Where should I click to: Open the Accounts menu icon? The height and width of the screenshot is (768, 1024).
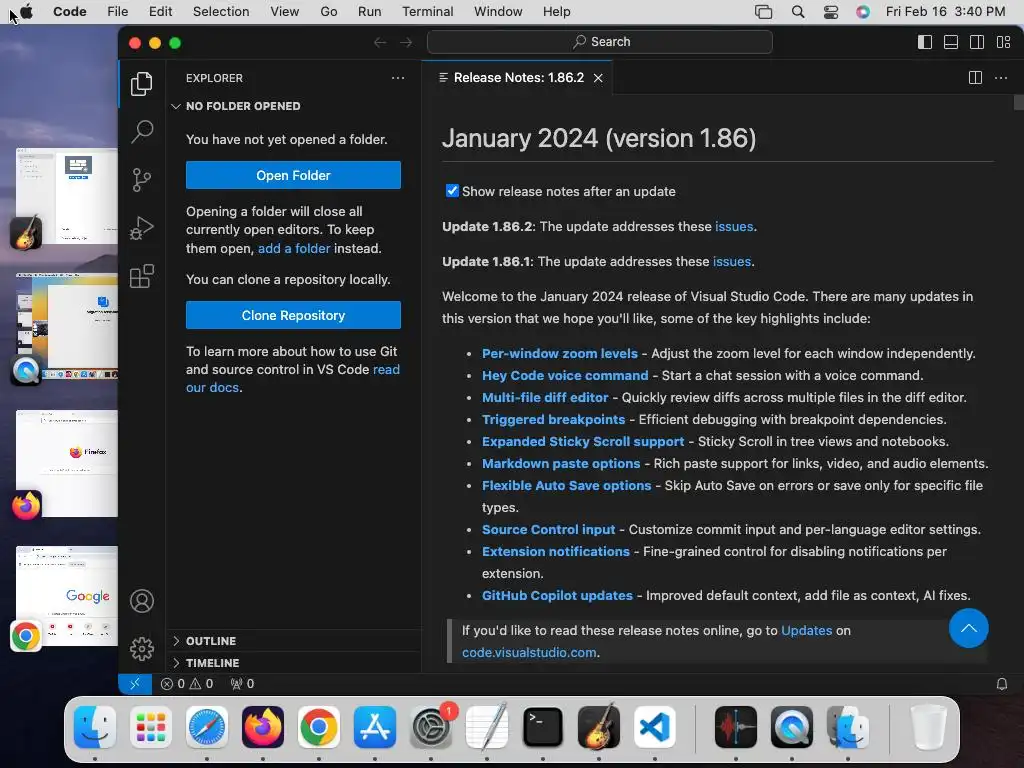click(x=142, y=601)
